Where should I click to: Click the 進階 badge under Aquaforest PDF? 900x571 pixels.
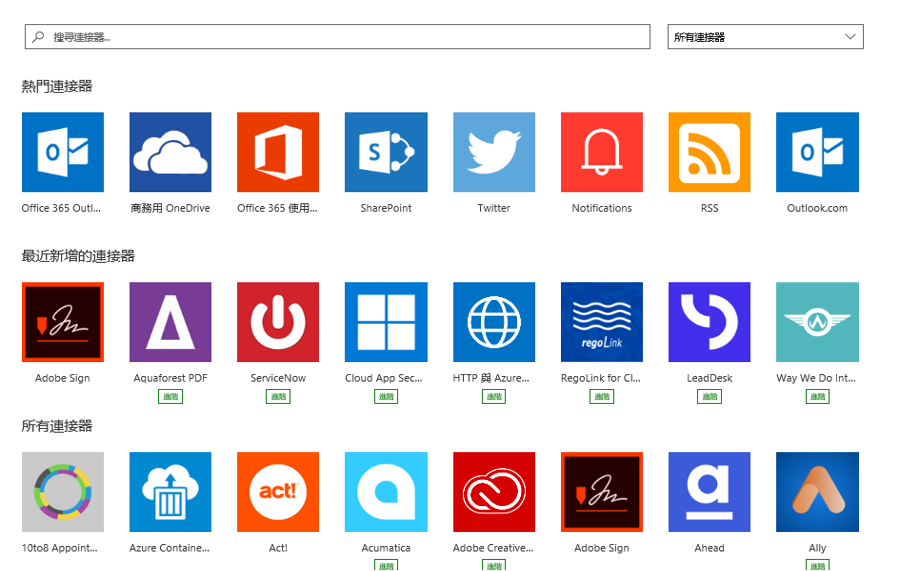170,397
